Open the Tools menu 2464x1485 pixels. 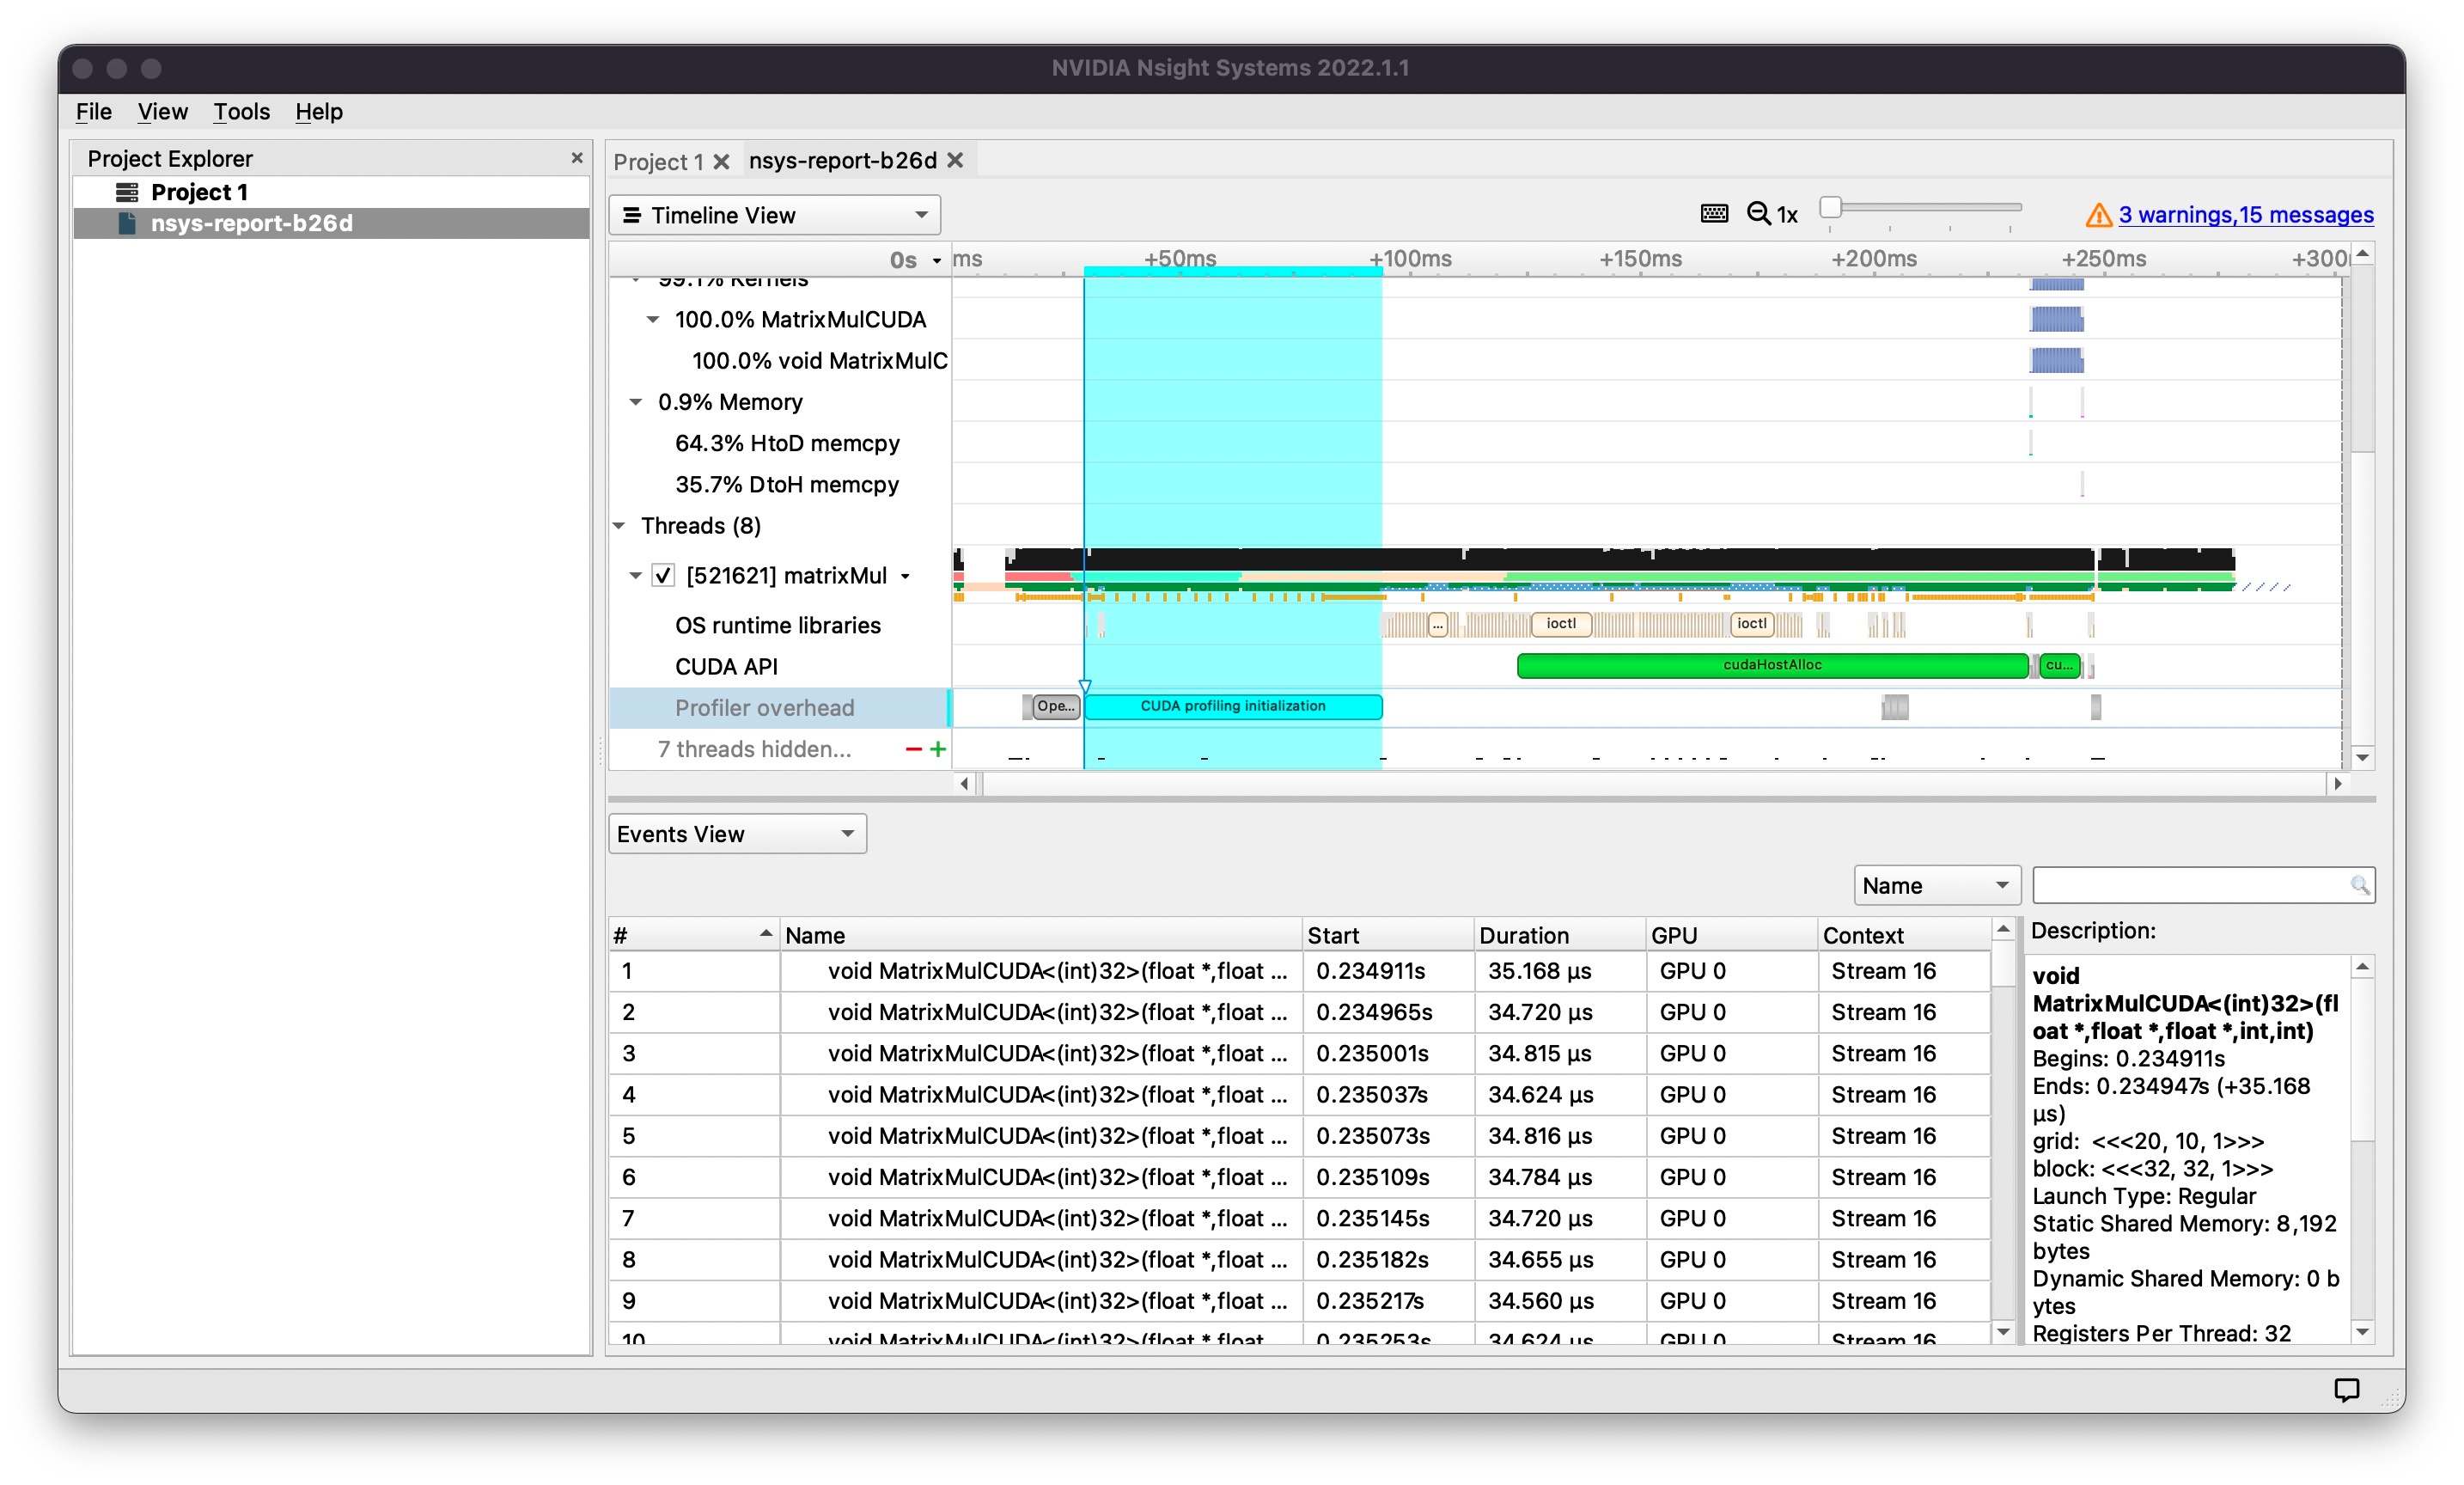click(241, 111)
